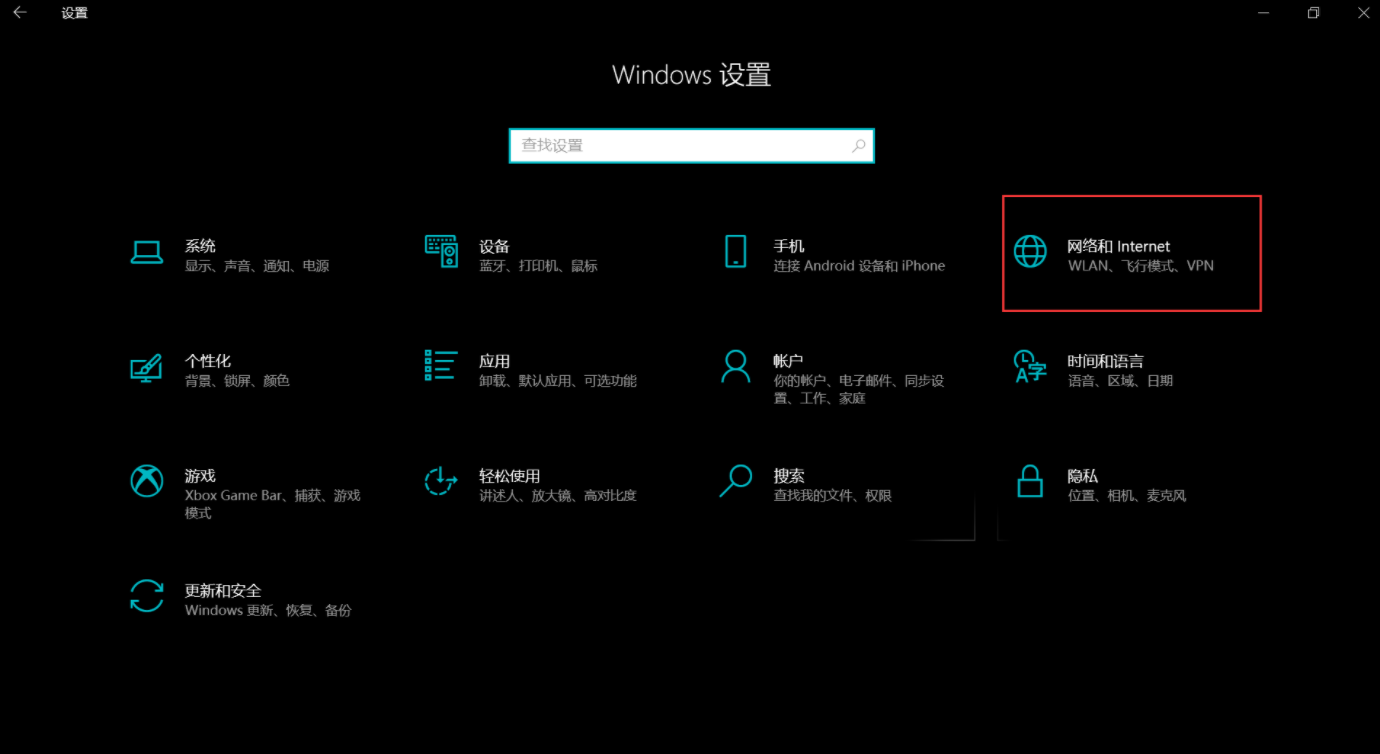The width and height of the screenshot is (1380, 754).
Task: Open the 个性化 paintbrush icon
Action: [146, 368]
